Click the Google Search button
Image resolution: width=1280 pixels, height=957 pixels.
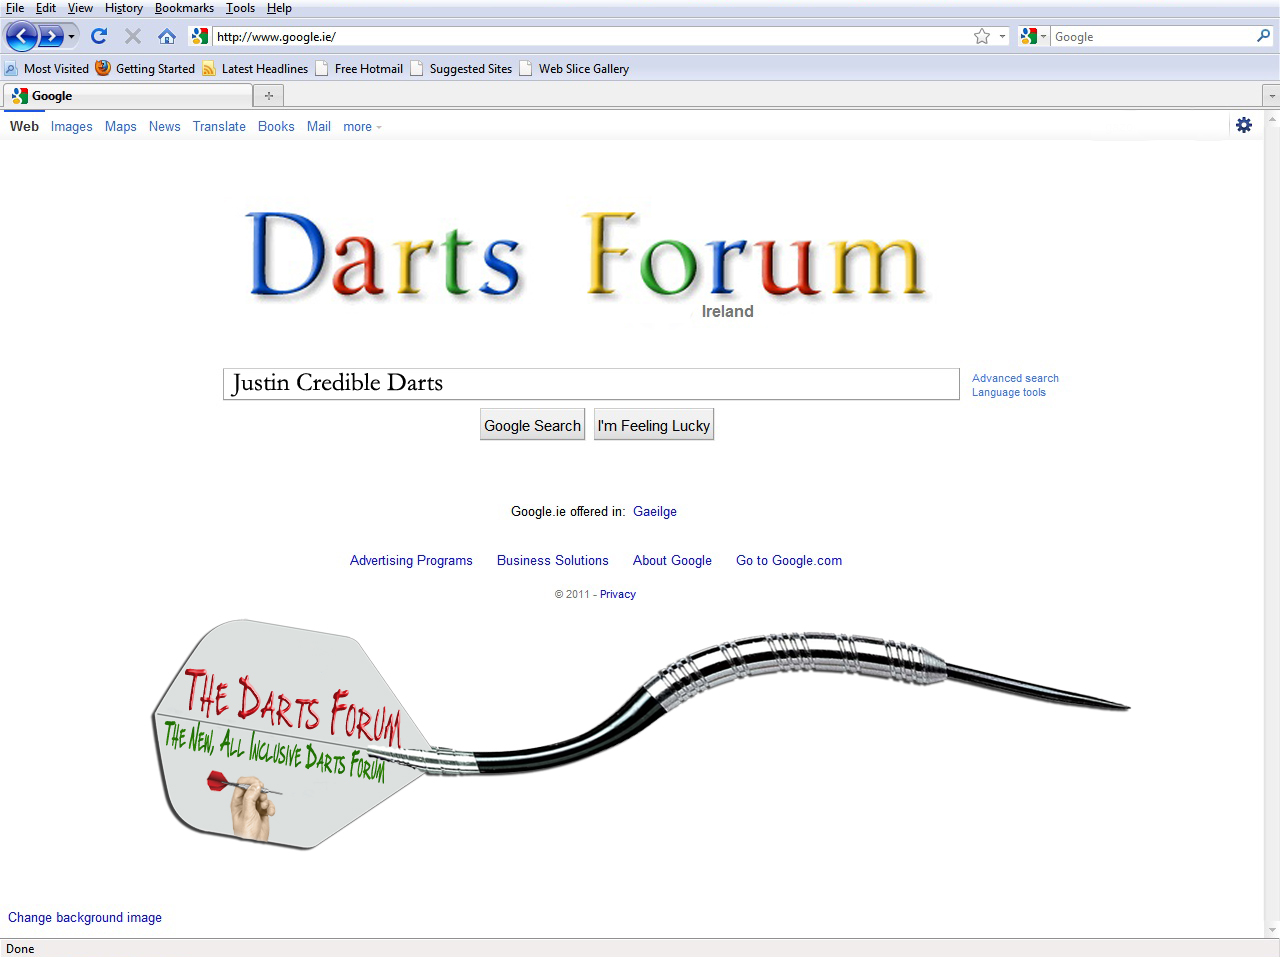[532, 425]
